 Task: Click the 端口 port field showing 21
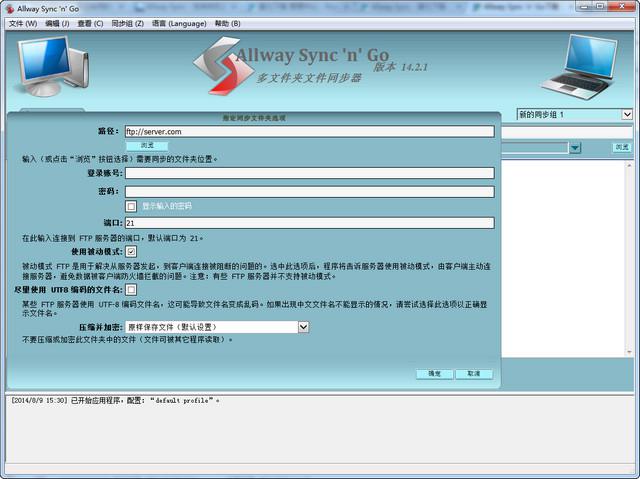click(x=309, y=223)
